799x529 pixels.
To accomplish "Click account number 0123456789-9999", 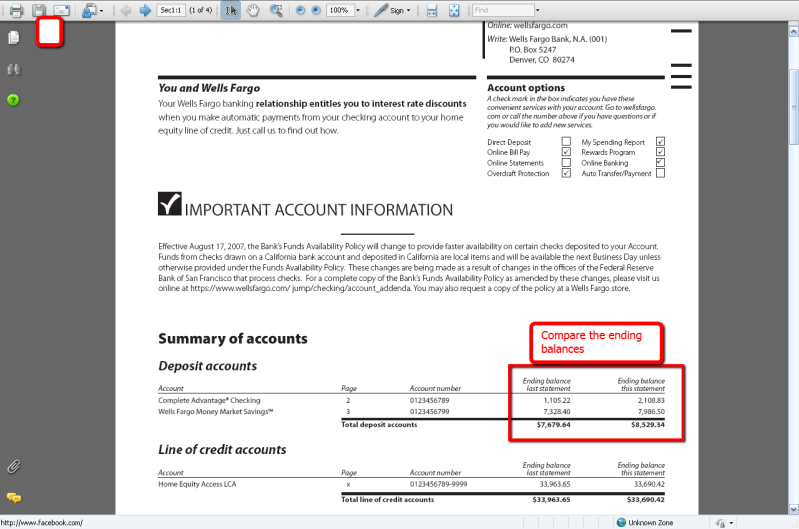I will click(438, 484).
